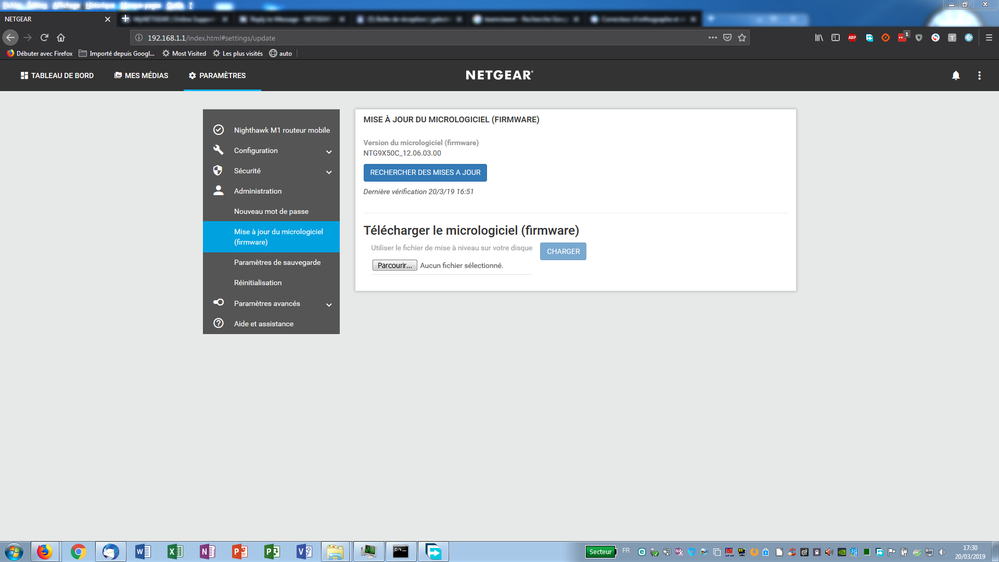Click the Charger button
The image size is (999, 562).
(x=563, y=251)
